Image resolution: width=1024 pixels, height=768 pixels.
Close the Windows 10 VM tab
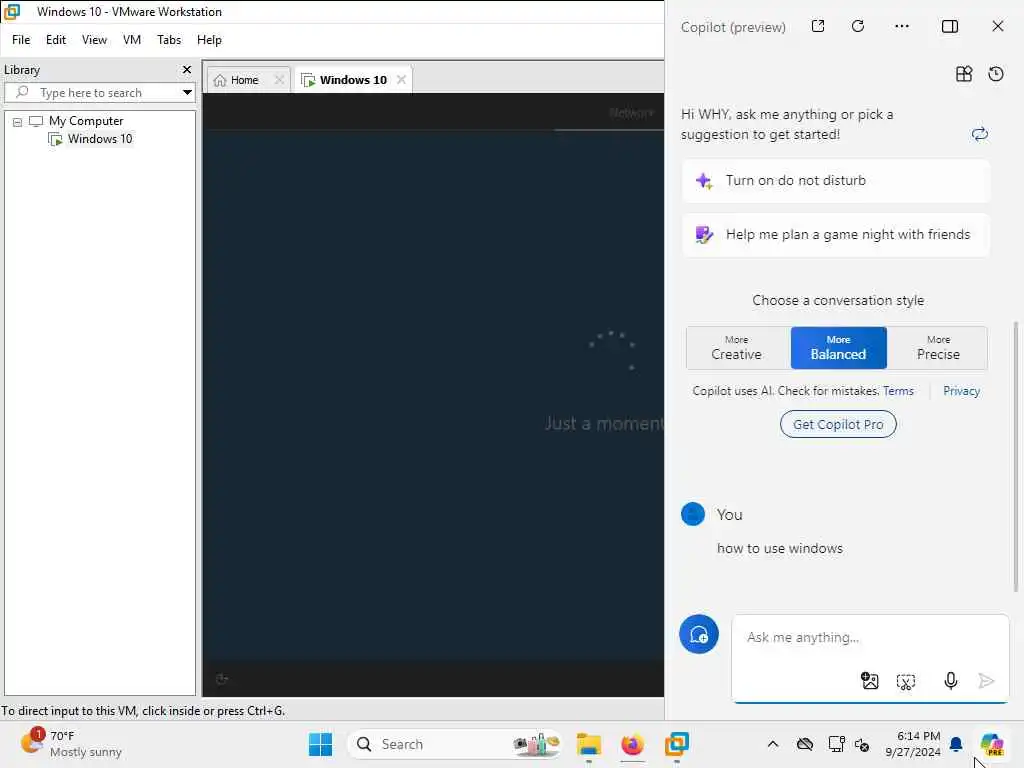(401, 80)
